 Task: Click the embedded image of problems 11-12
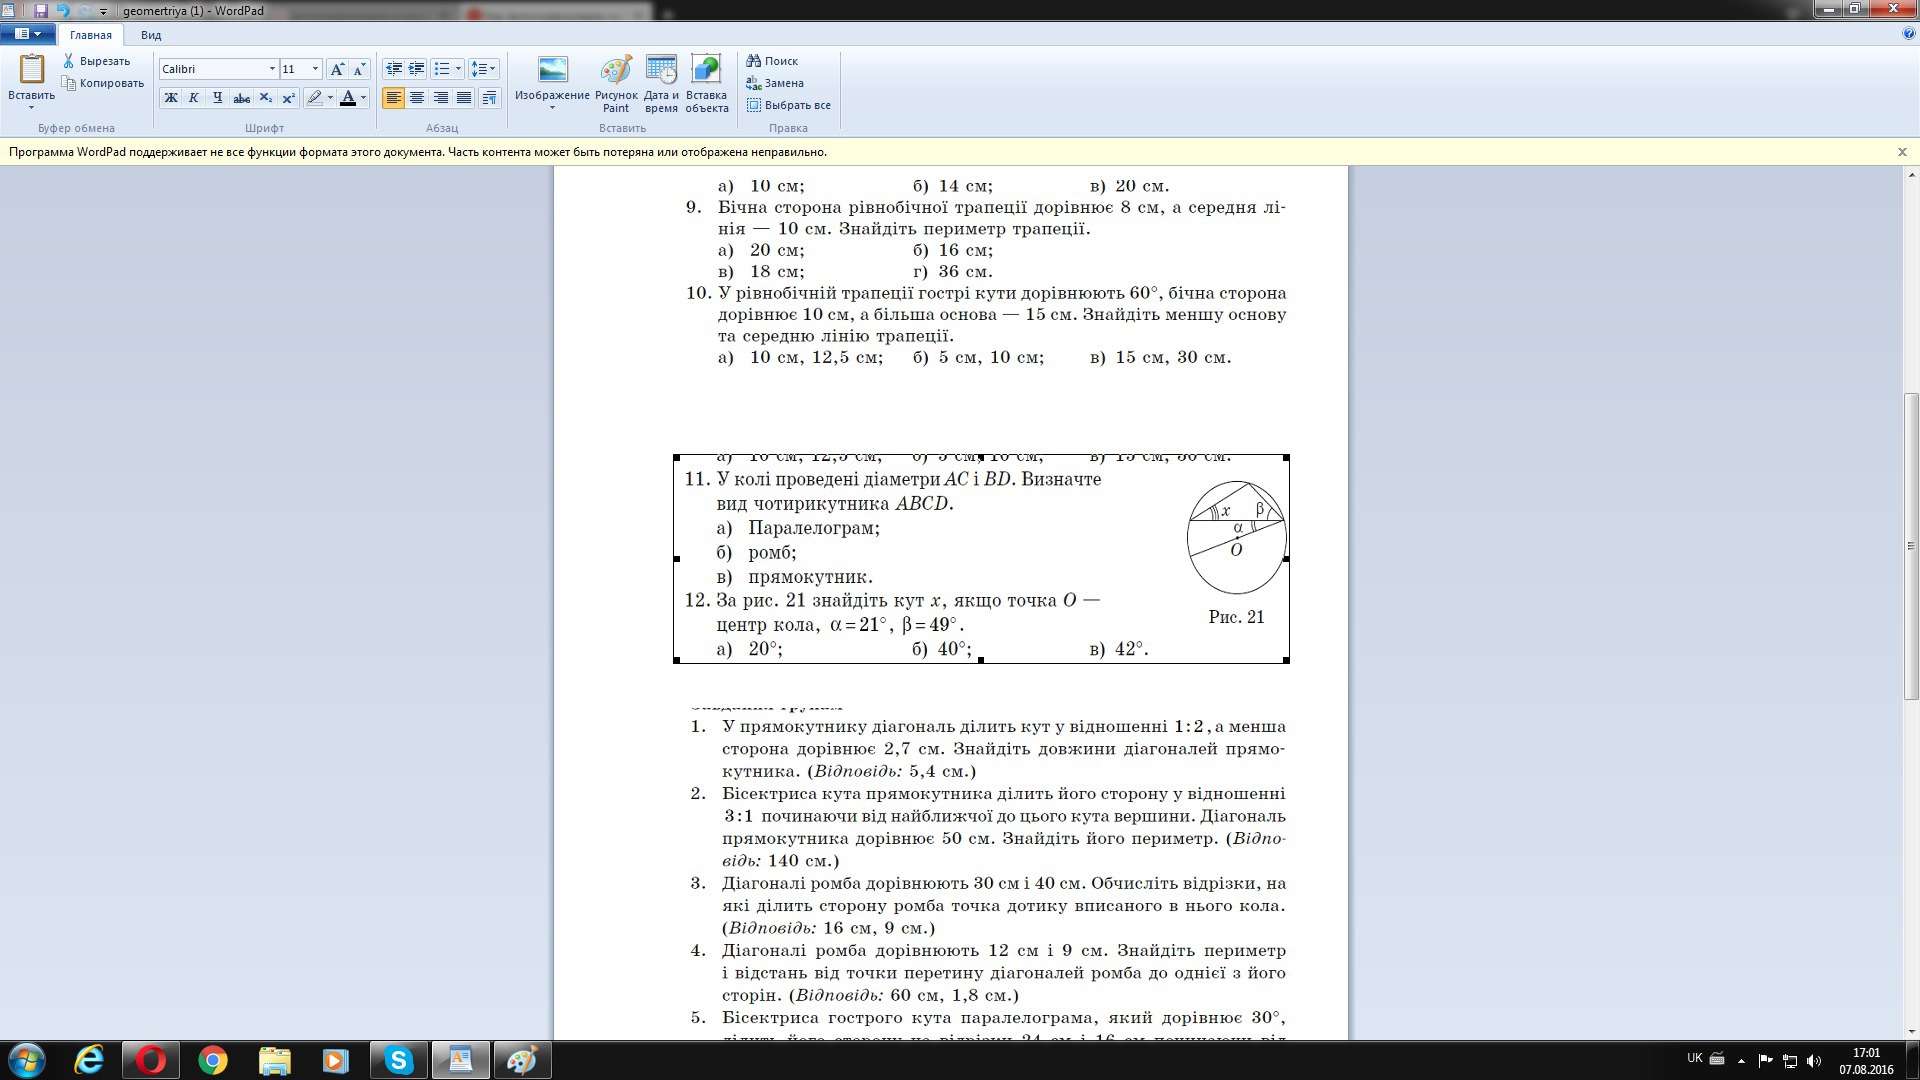[x=981, y=559]
